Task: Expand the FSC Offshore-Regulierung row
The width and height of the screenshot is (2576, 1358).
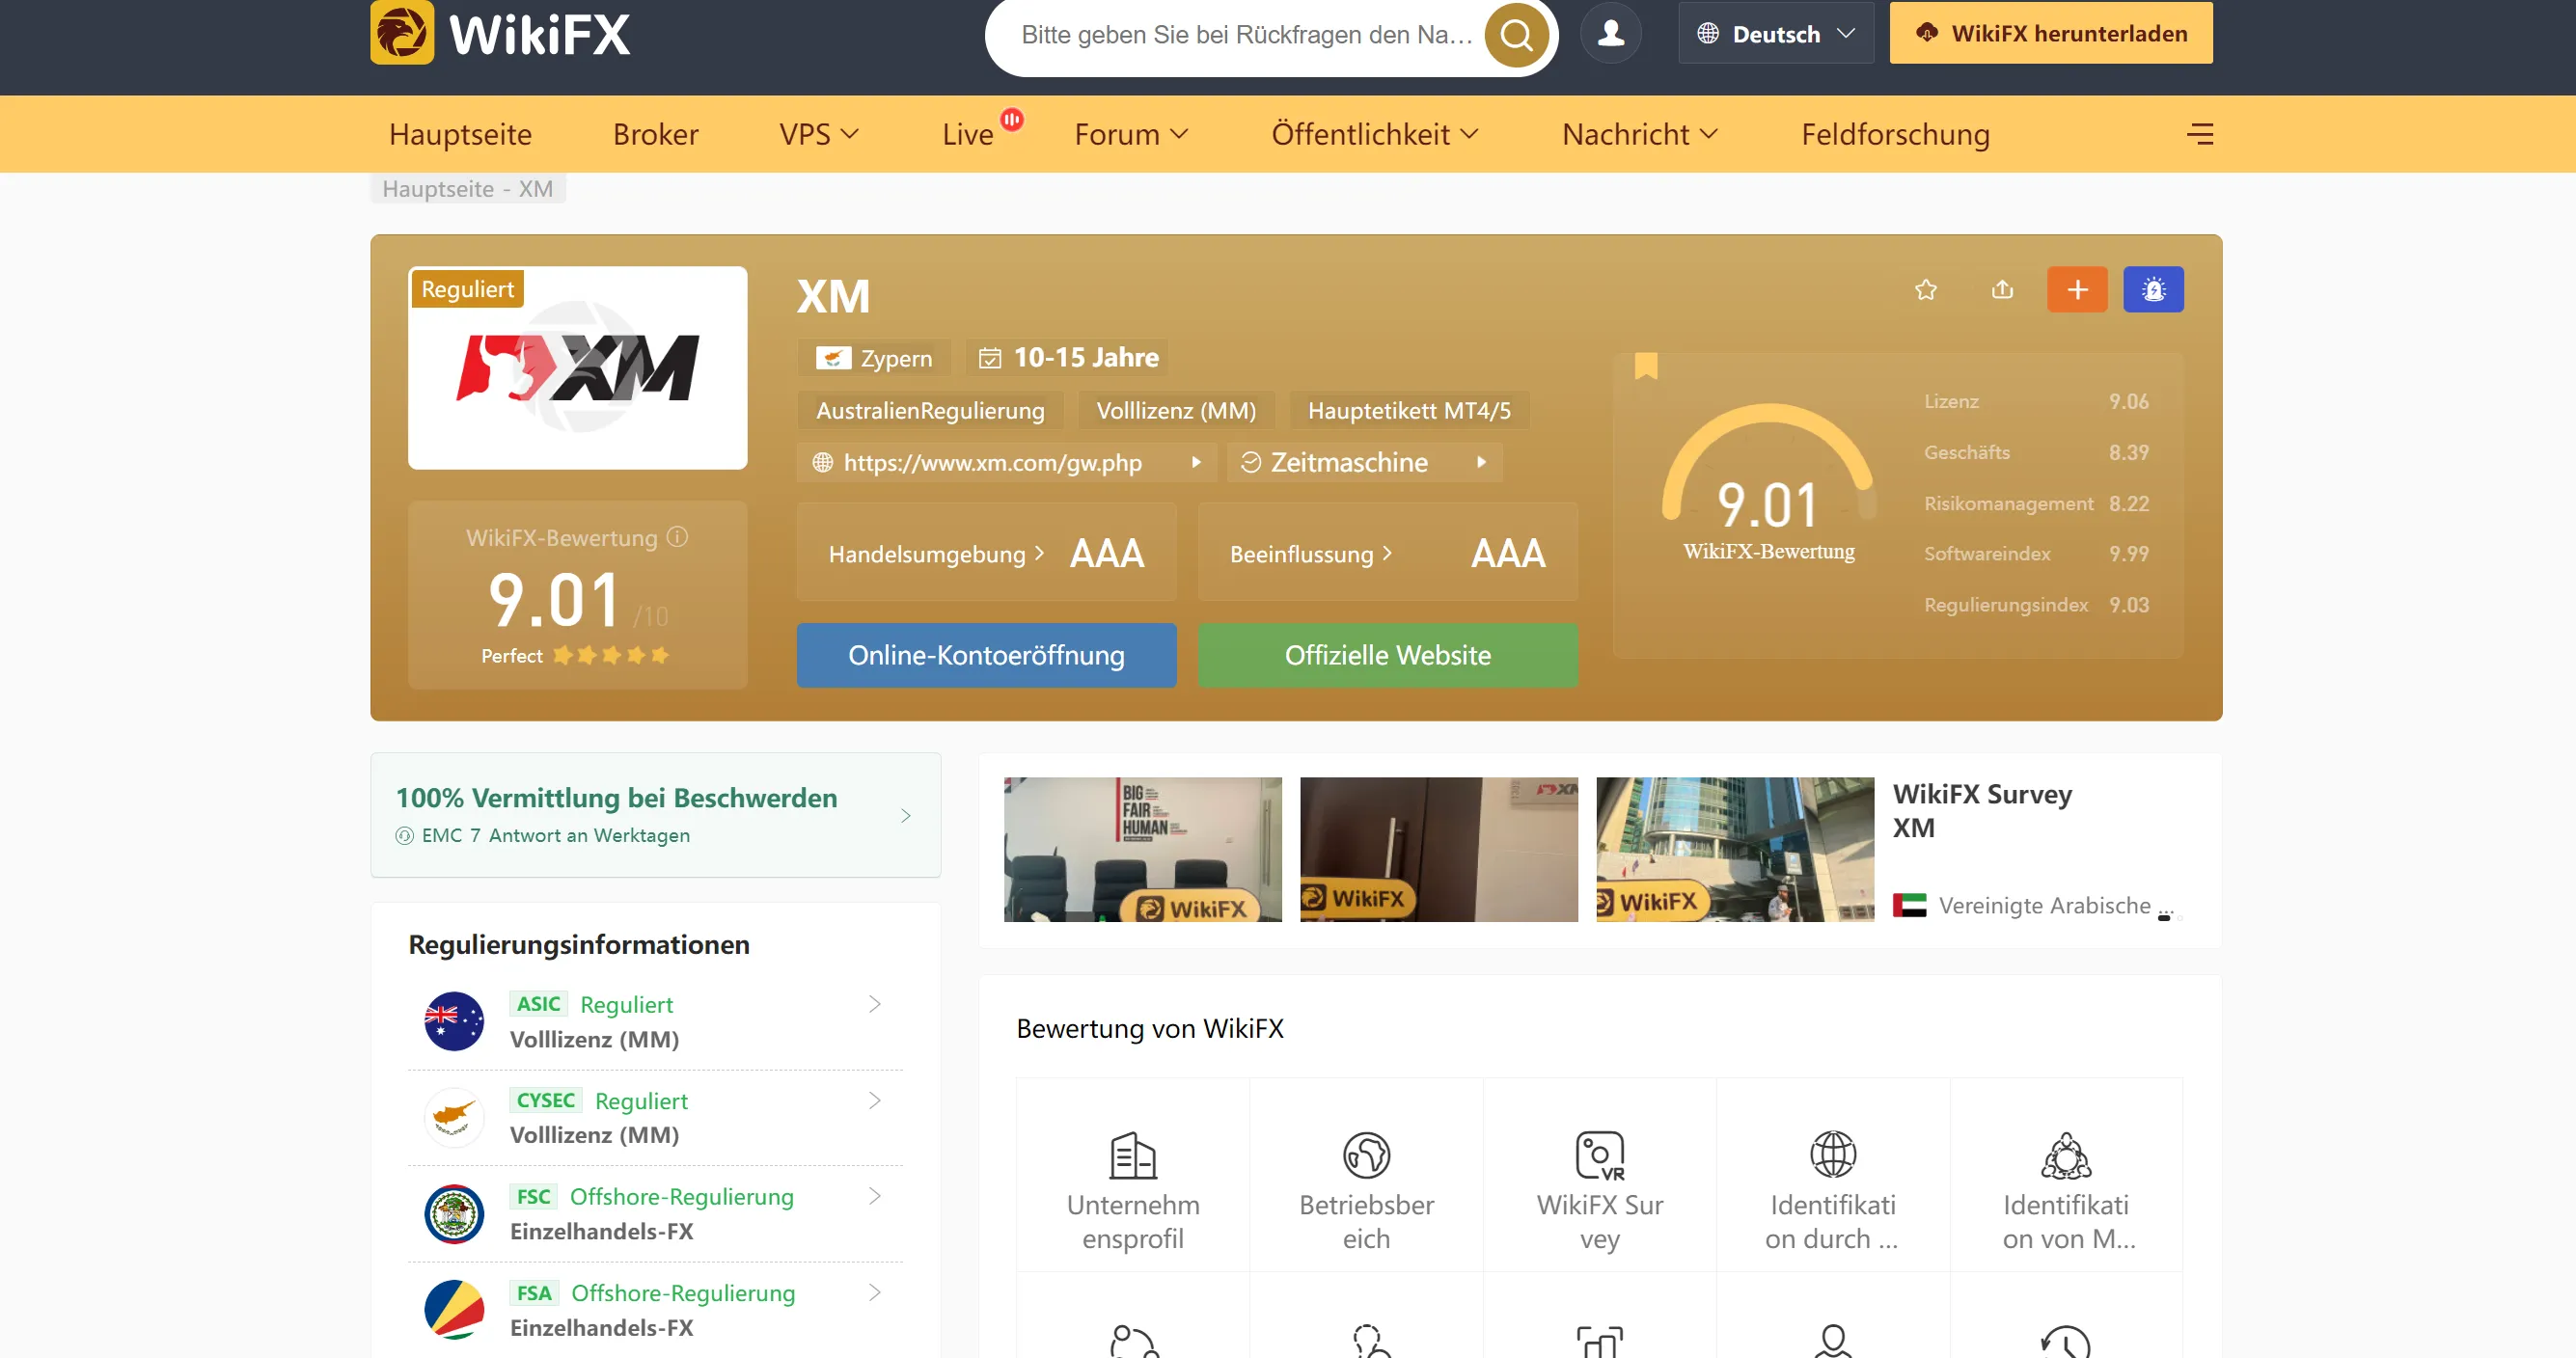Action: tap(655, 1213)
